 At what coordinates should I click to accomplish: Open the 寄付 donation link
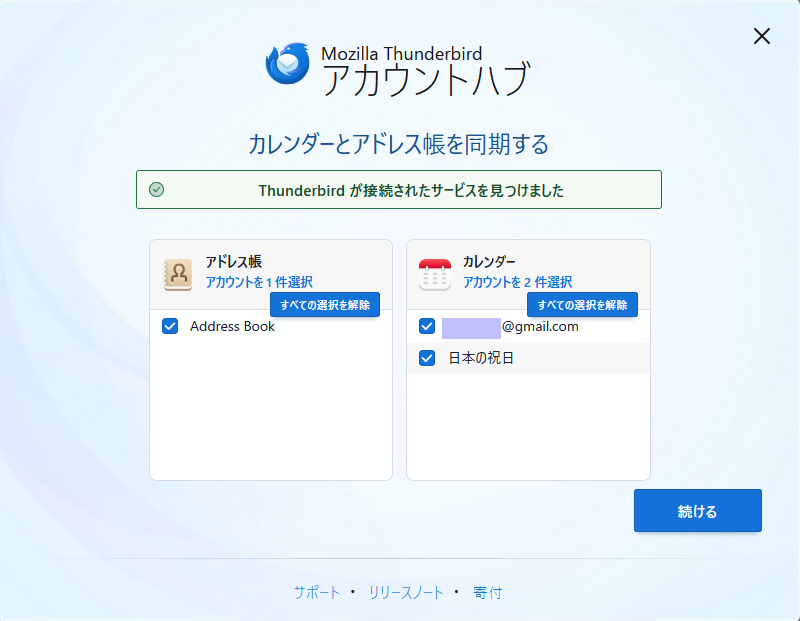488,593
